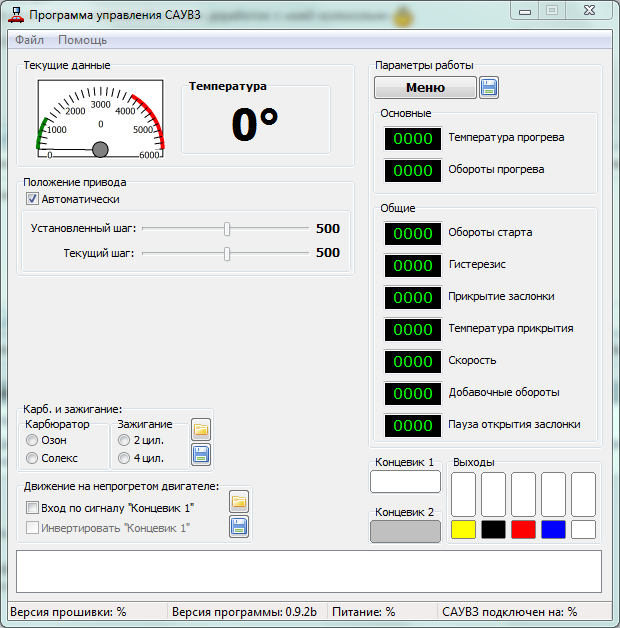This screenshot has width=620, height=628.
Task: Save icon in Карб. и зажигание group
Action: pos(201,455)
